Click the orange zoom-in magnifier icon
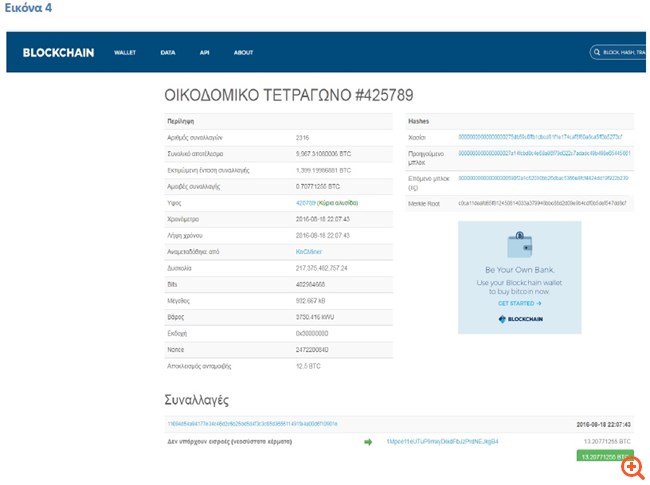 (633, 468)
